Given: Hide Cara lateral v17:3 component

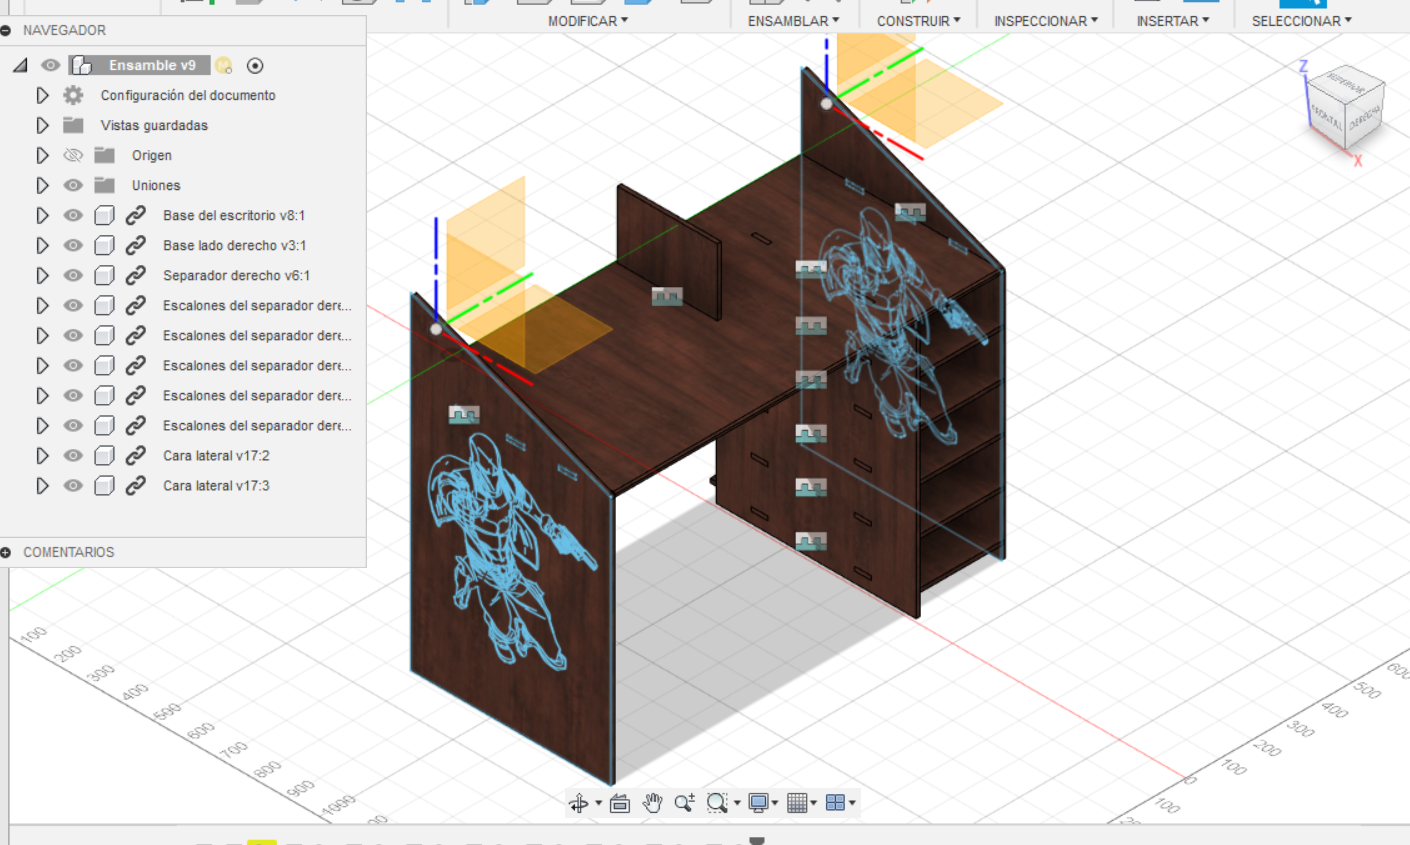Looking at the screenshot, I should tap(73, 485).
